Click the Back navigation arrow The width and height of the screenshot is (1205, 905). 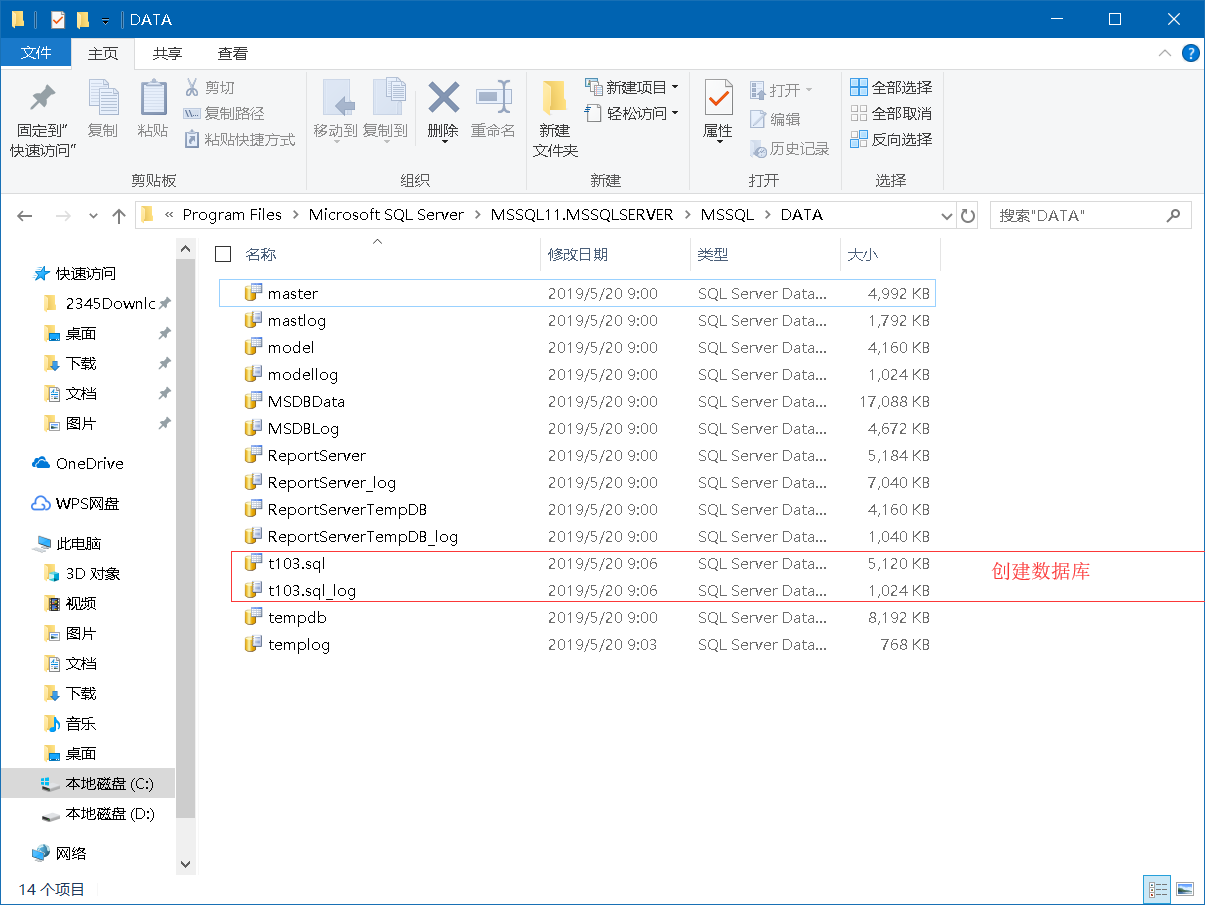25,215
